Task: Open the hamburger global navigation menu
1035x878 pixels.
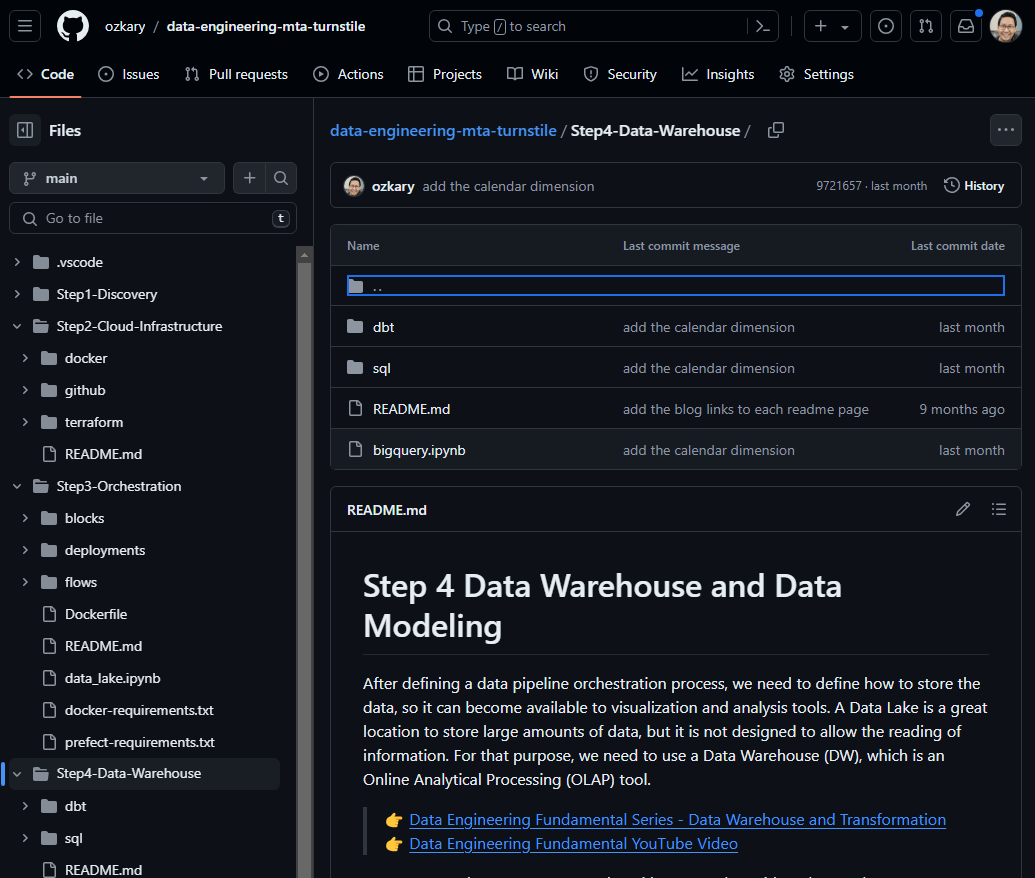Action: (x=25, y=26)
